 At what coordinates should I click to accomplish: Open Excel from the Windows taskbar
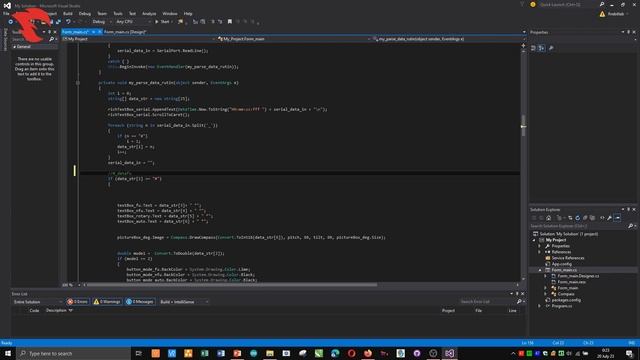(204, 353)
